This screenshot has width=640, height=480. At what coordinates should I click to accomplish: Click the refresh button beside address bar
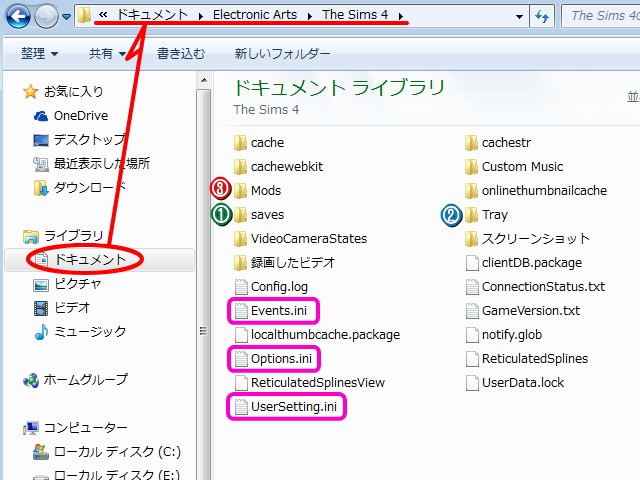(x=542, y=16)
